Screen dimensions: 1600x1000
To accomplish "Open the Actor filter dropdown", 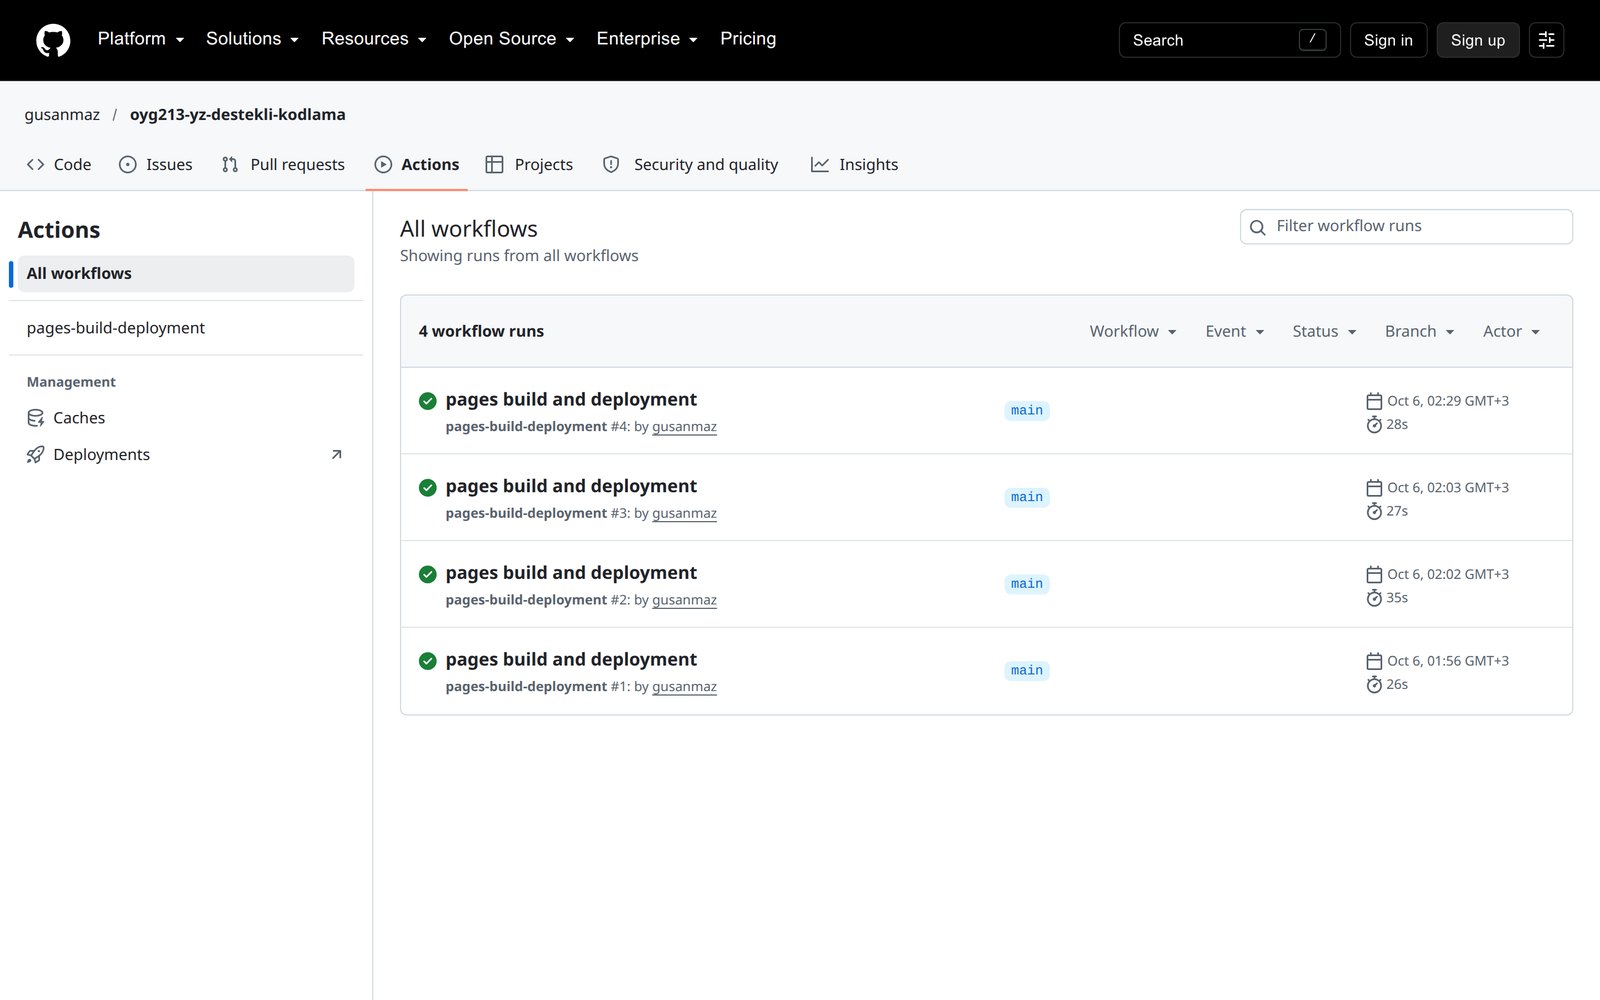I will point(1511,331).
